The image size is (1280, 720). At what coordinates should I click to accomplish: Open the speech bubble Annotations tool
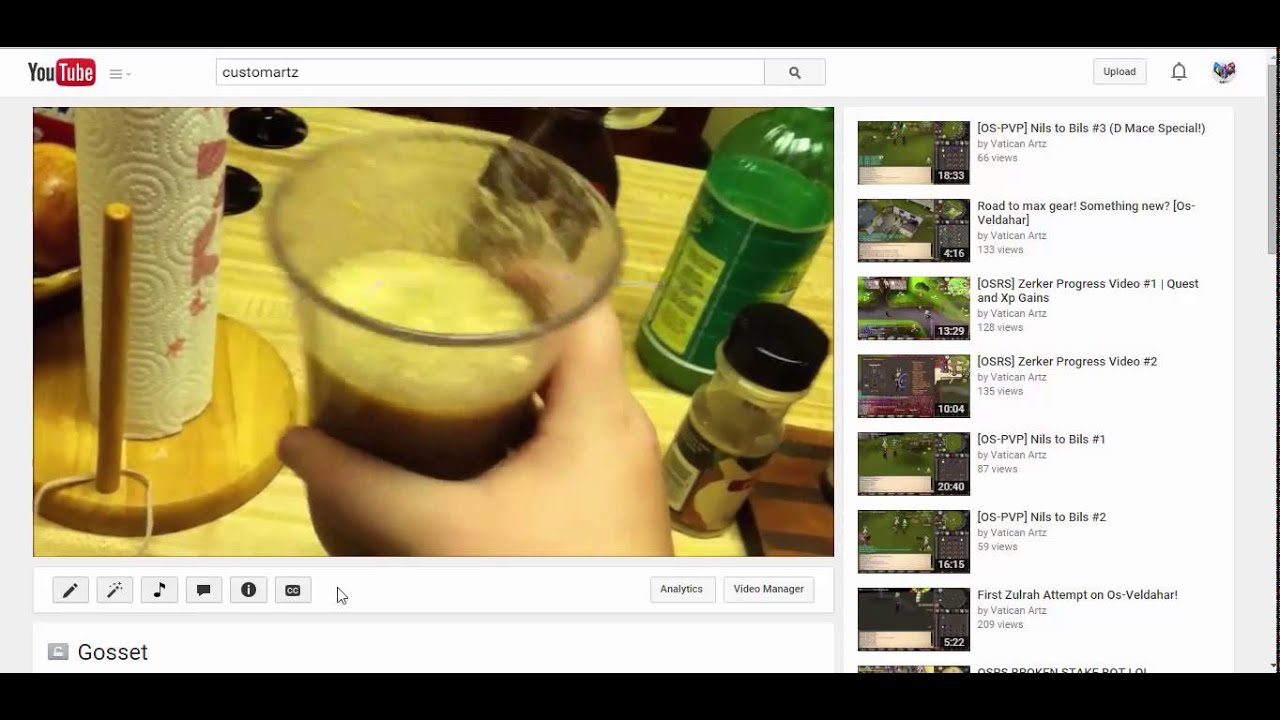click(204, 590)
